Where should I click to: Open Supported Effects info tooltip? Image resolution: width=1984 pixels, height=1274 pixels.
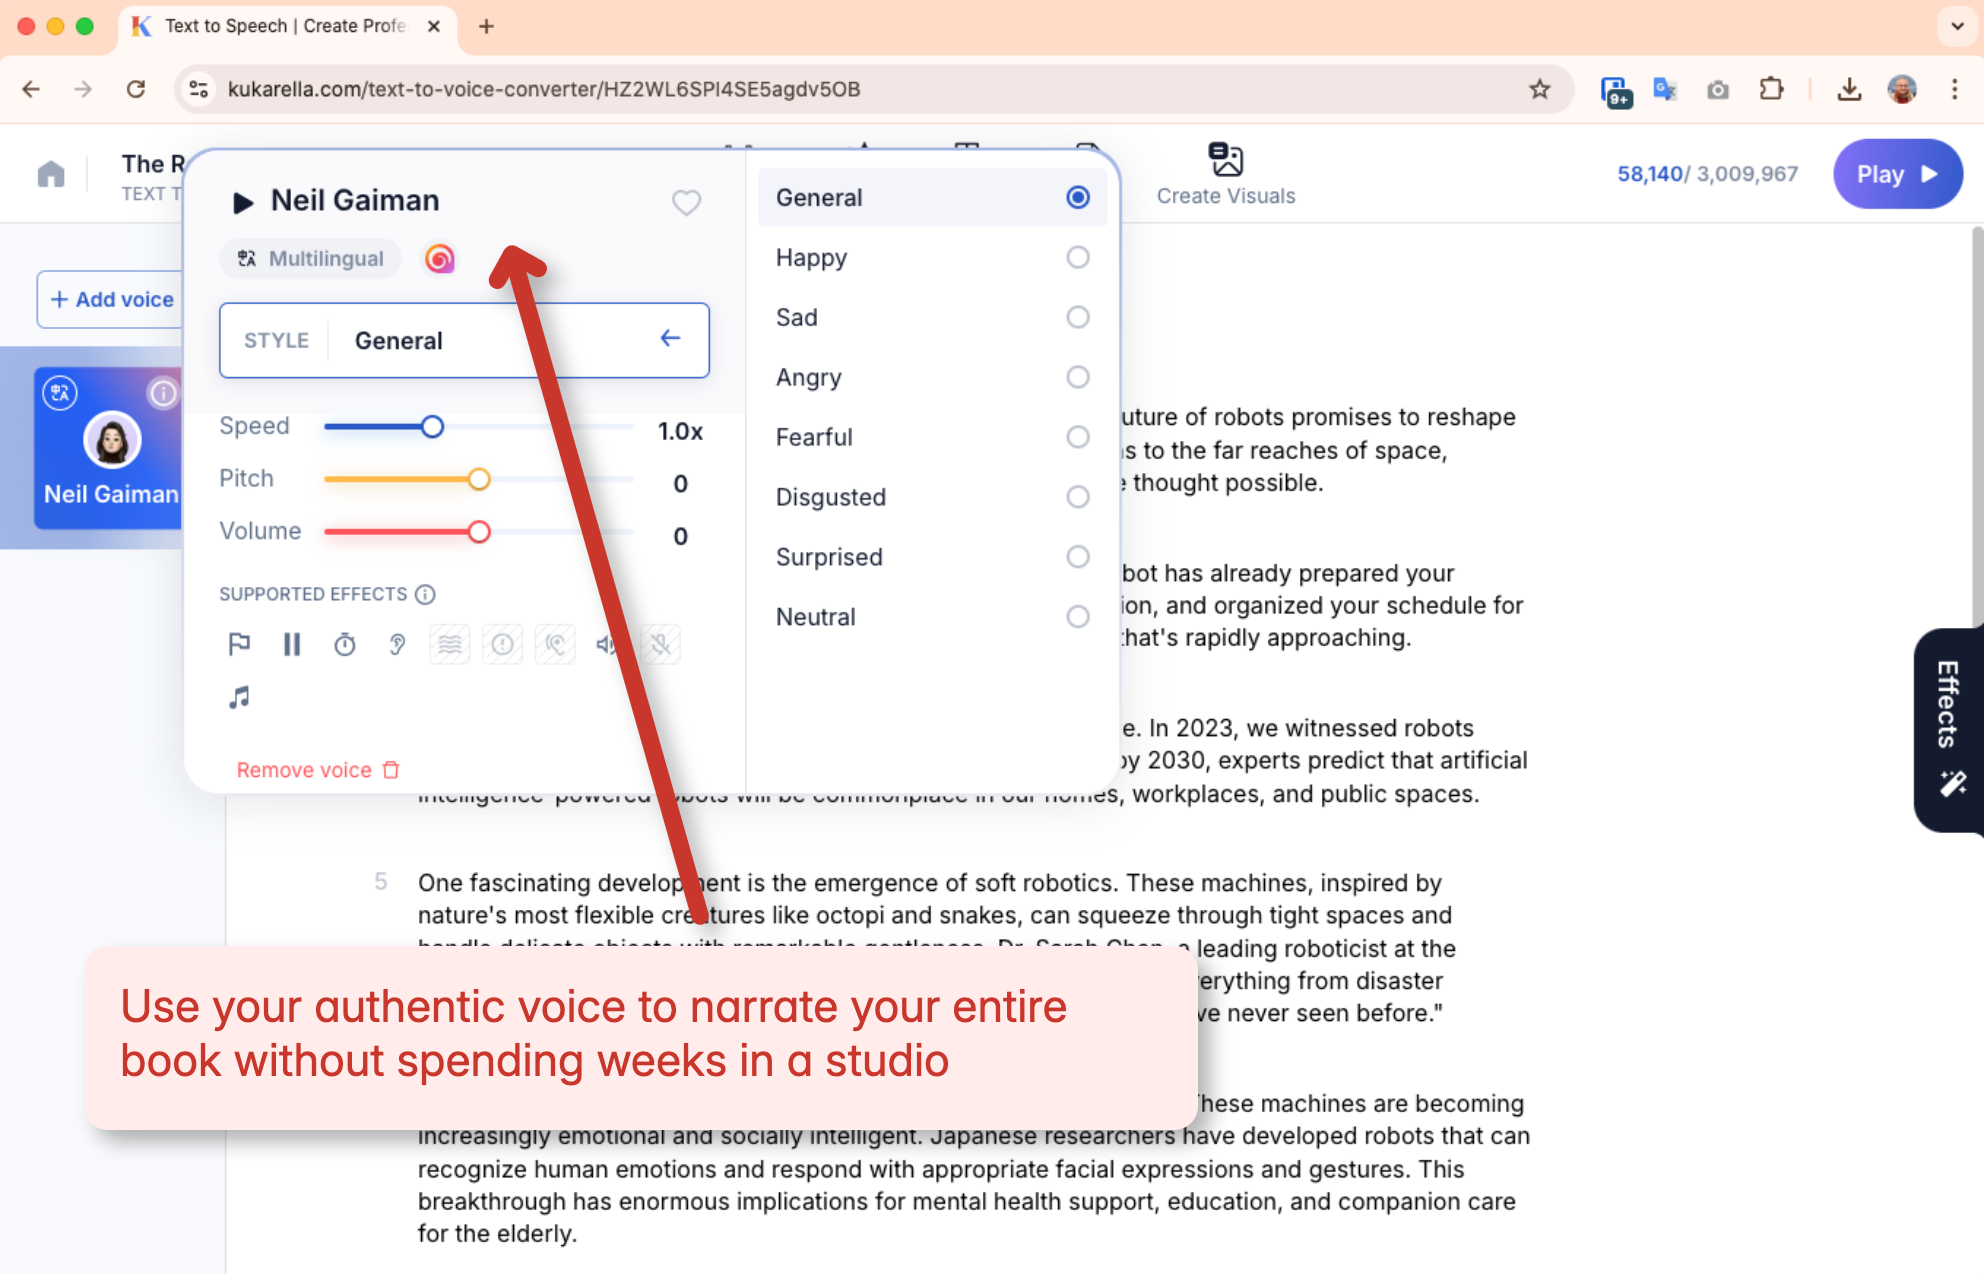coord(425,595)
